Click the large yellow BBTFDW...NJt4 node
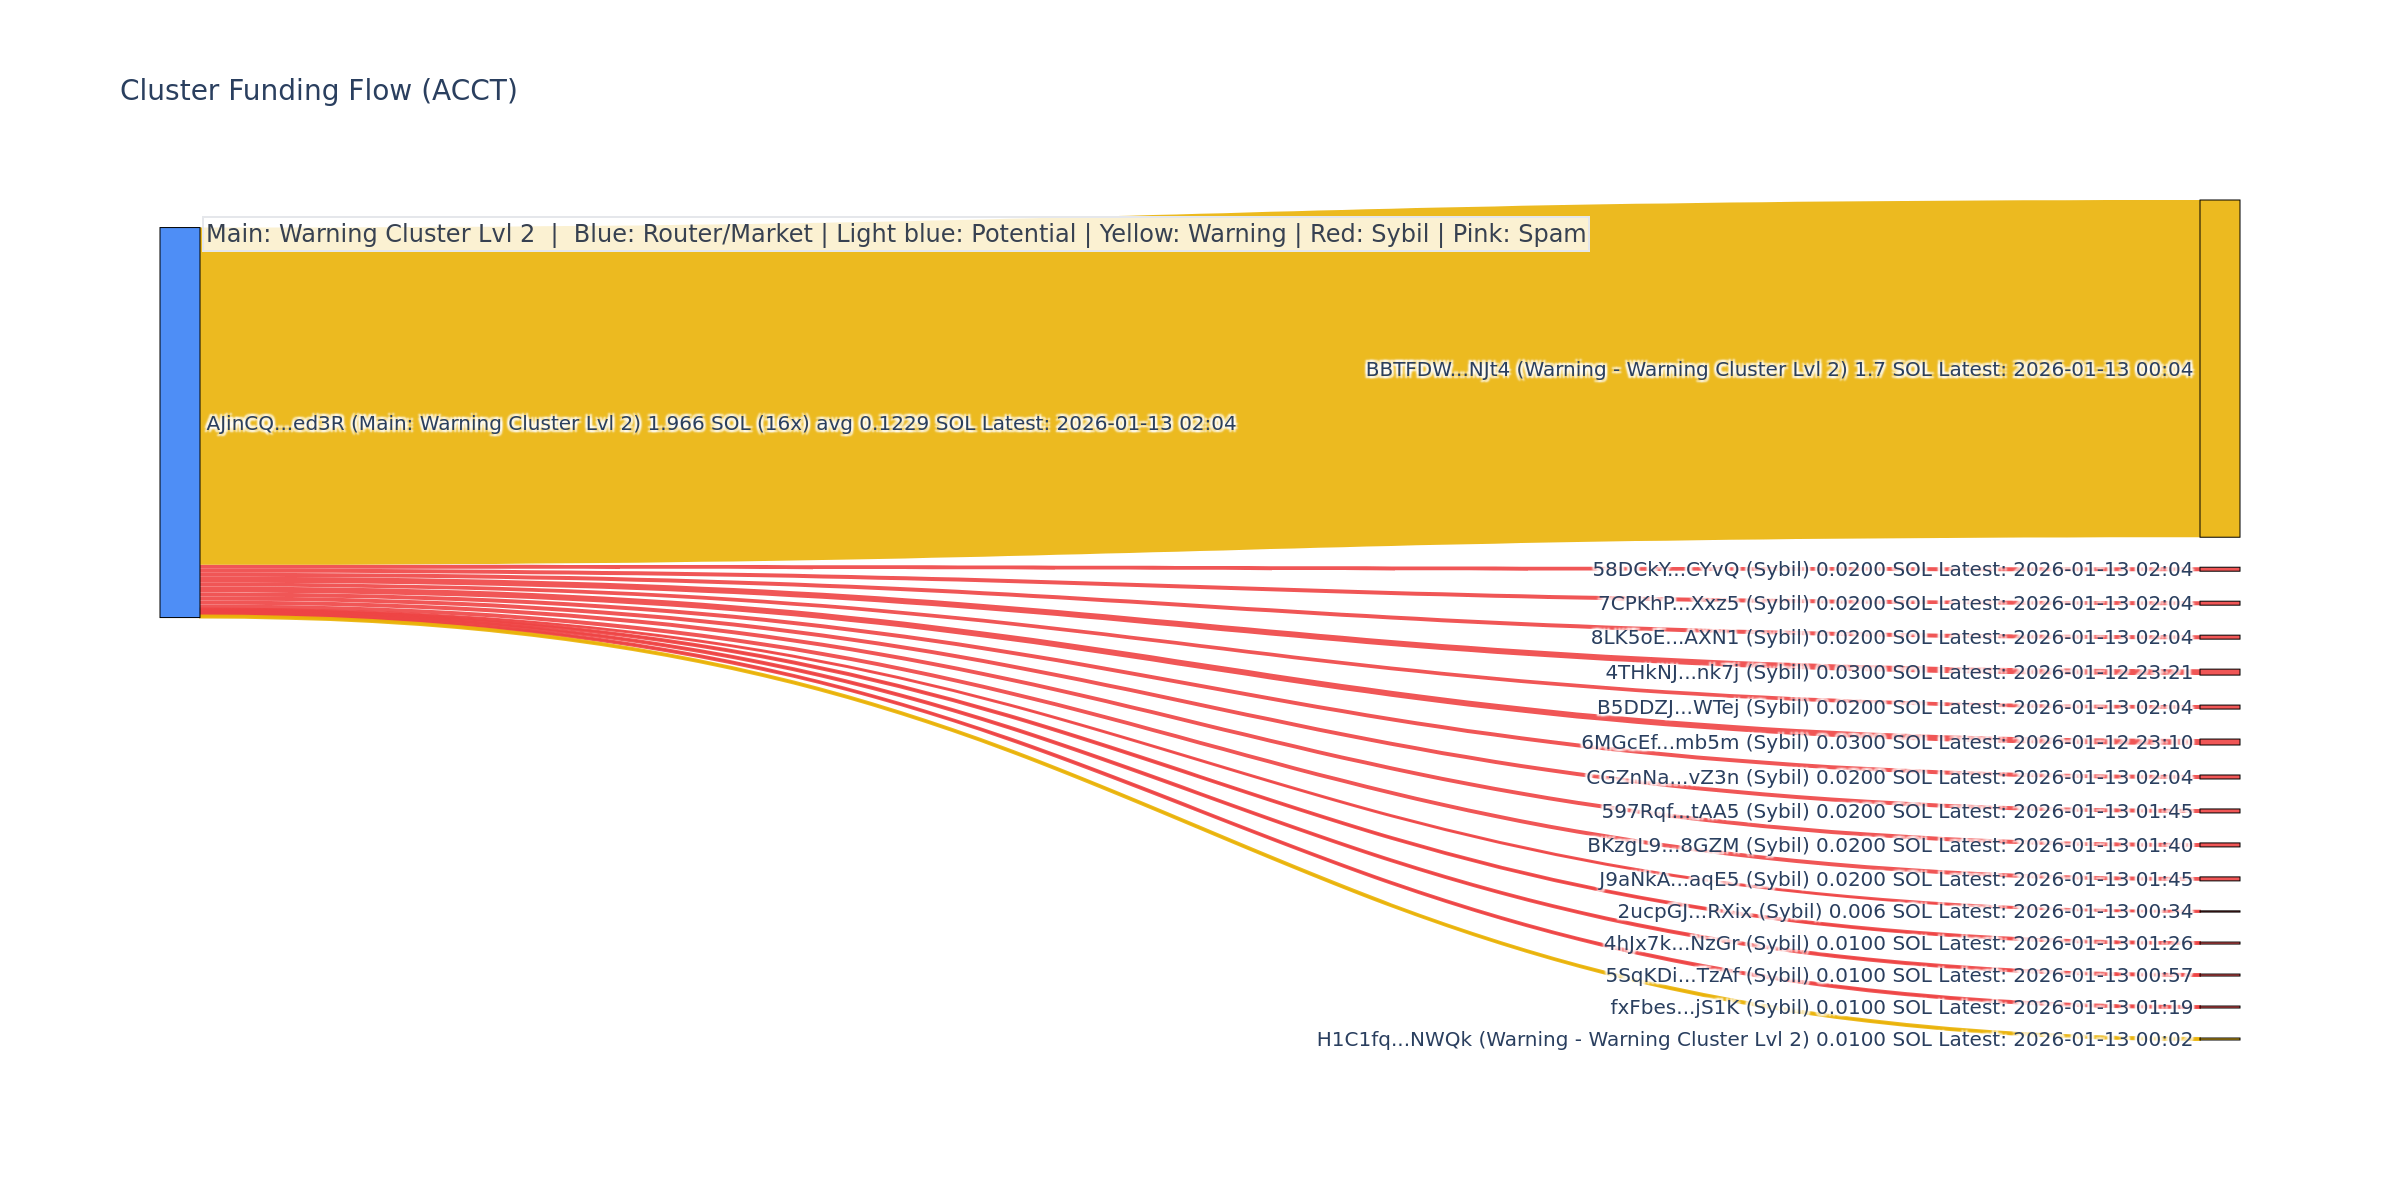The image size is (2400, 1200). (2219, 368)
